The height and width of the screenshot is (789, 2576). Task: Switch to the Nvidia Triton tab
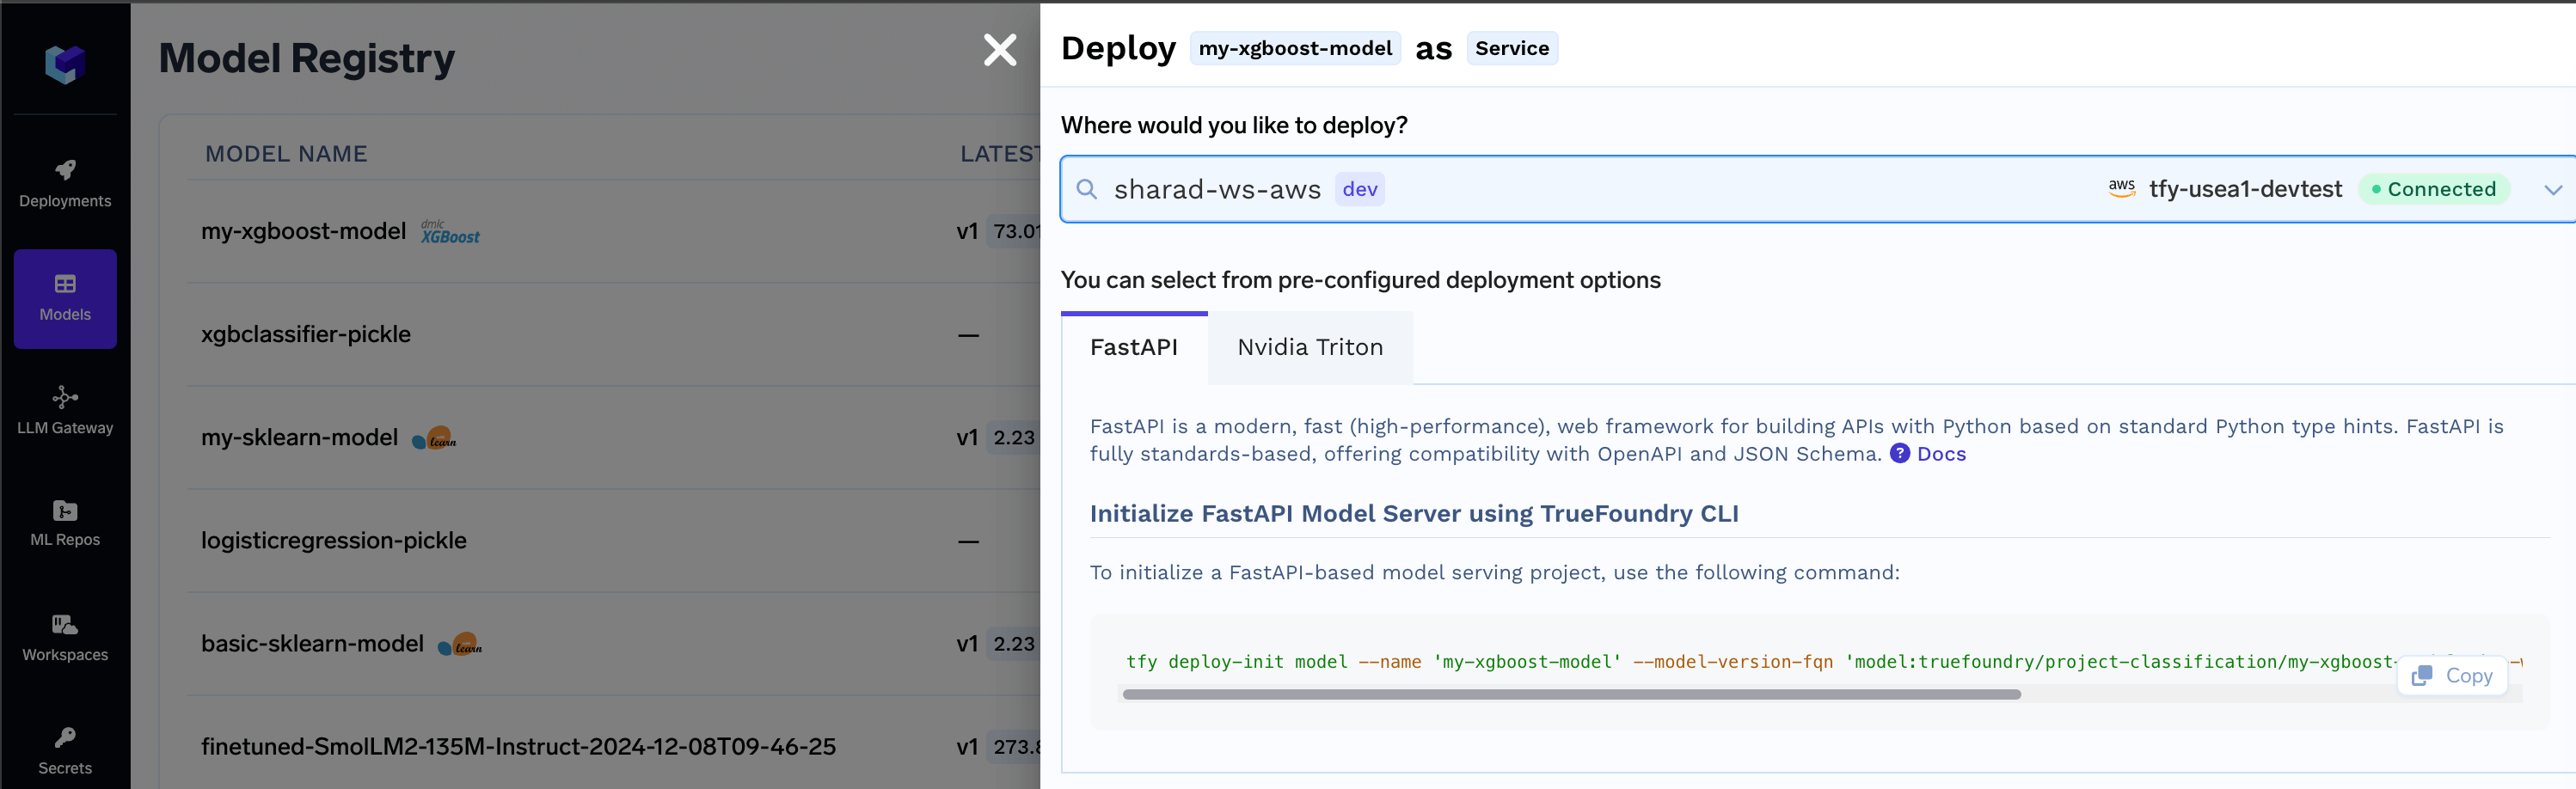click(x=1310, y=347)
